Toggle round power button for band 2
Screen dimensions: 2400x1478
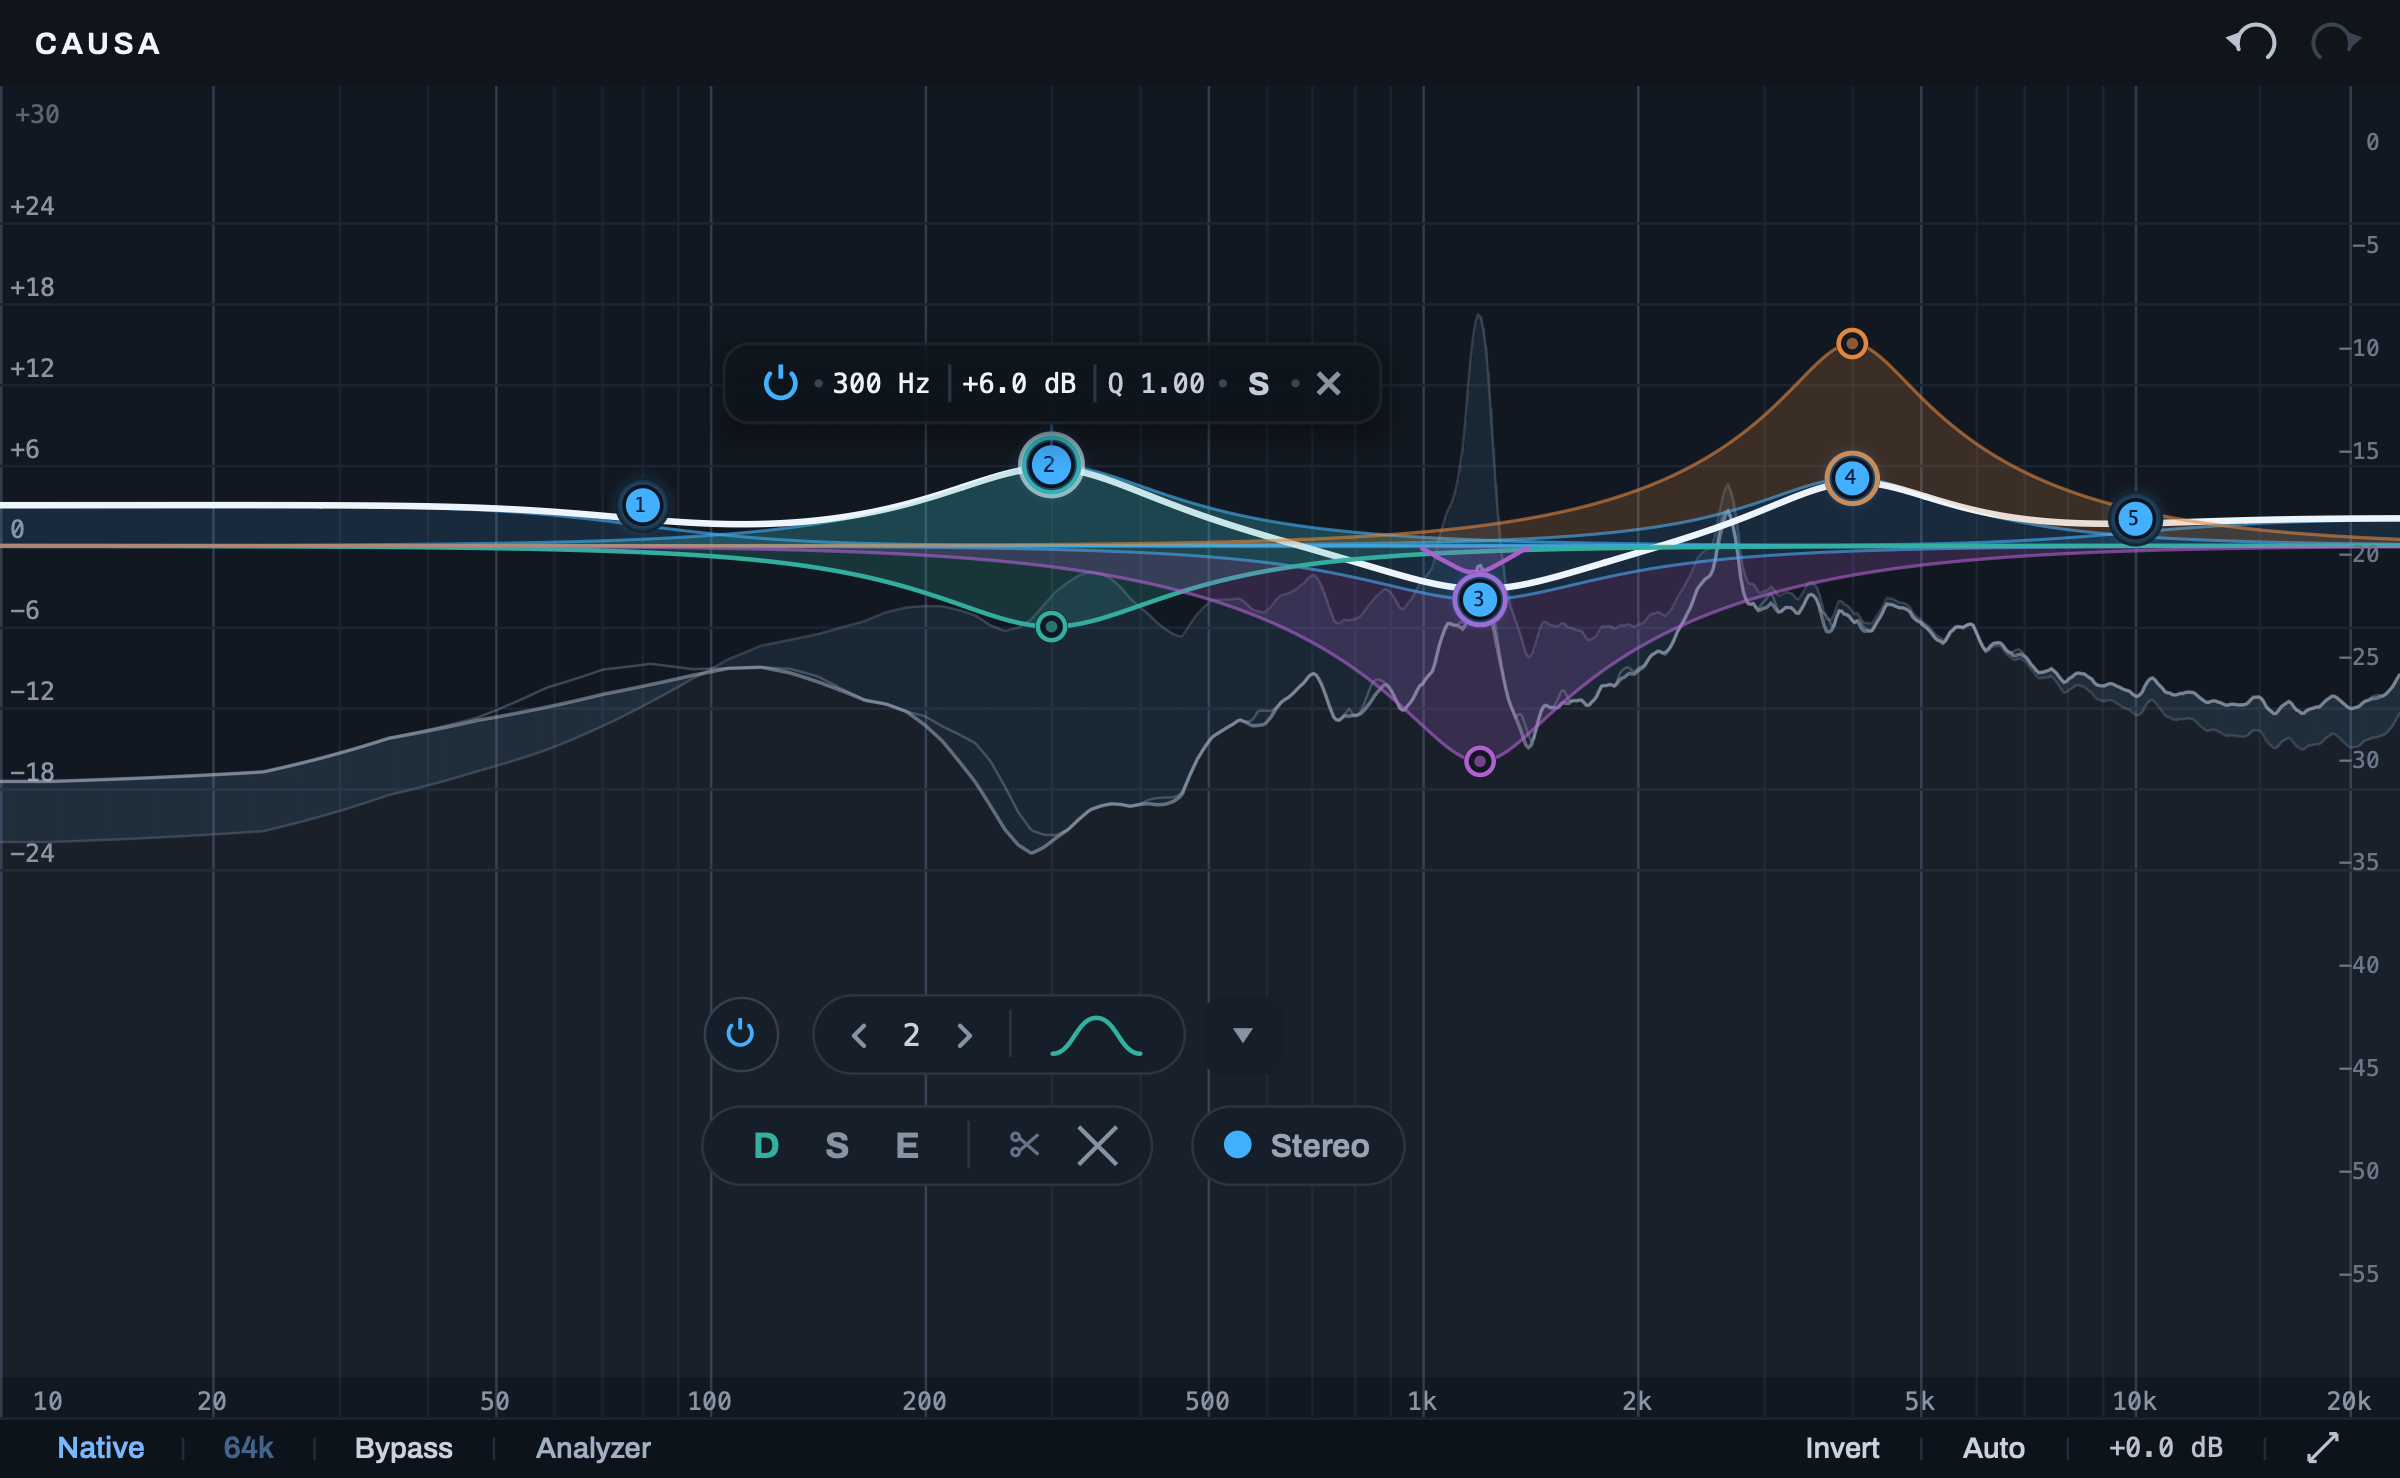(741, 1034)
